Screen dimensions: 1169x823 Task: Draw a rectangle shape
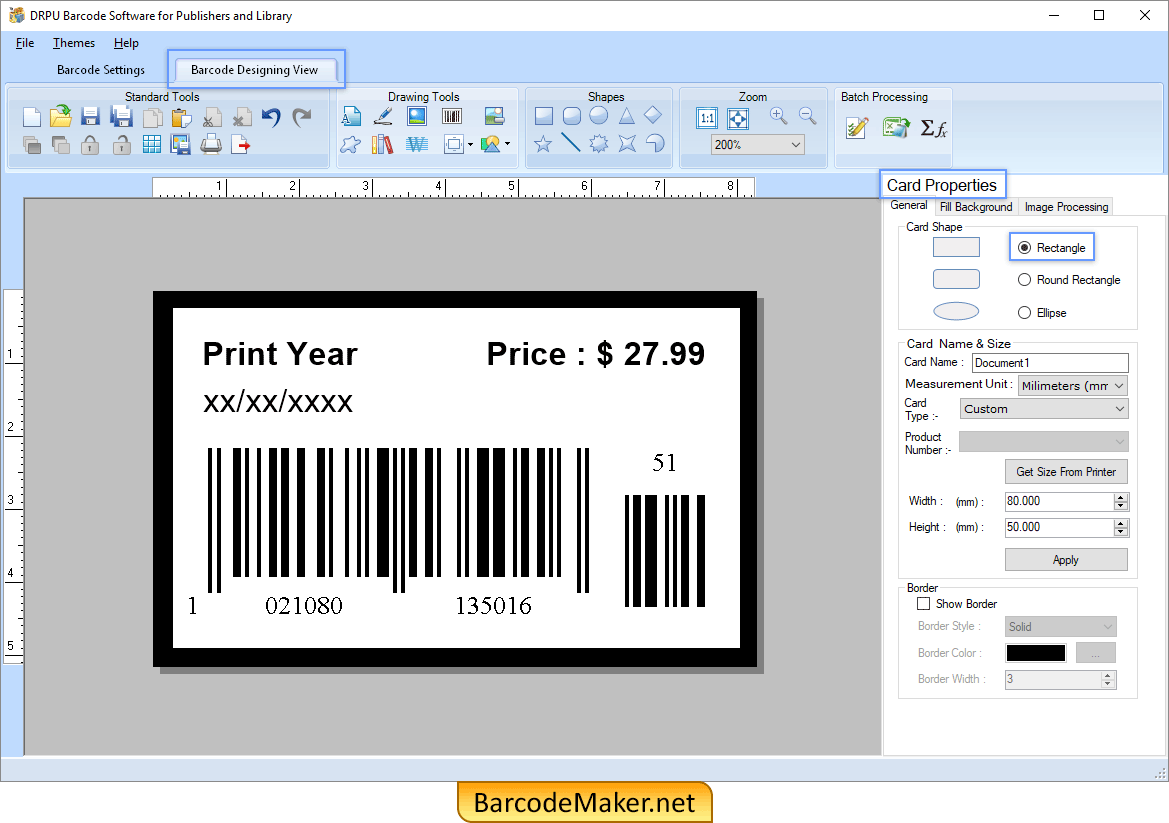[544, 116]
